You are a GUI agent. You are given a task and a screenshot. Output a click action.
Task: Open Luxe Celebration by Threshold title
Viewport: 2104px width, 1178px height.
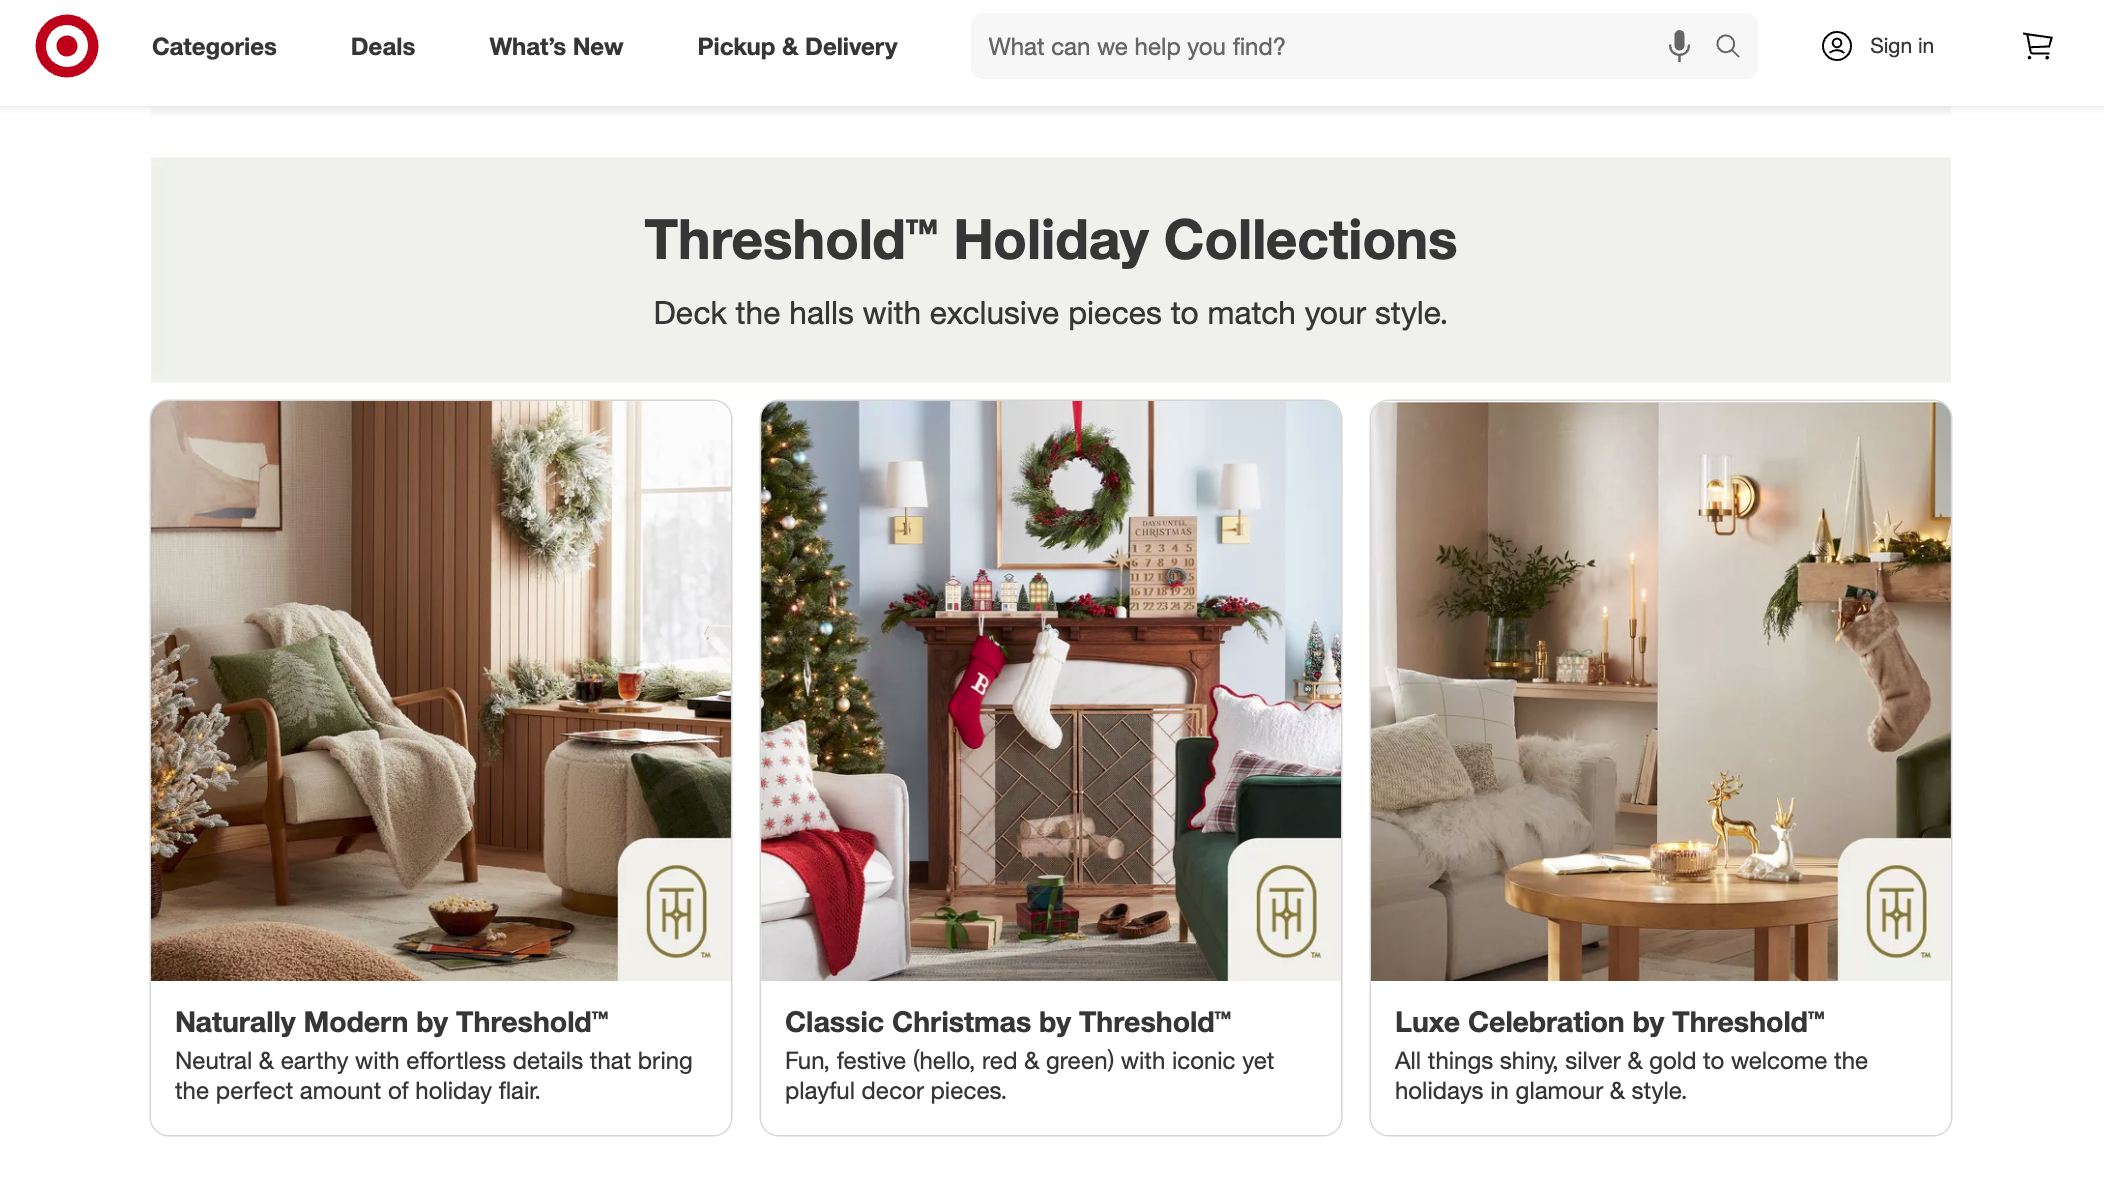(x=1610, y=1022)
